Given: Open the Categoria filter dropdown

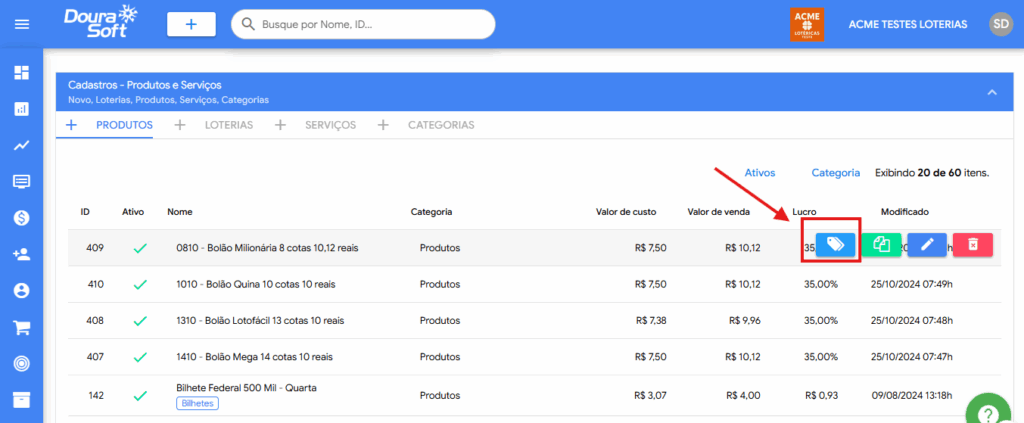Looking at the screenshot, I should pyautogui.click(x=835, y=173).
